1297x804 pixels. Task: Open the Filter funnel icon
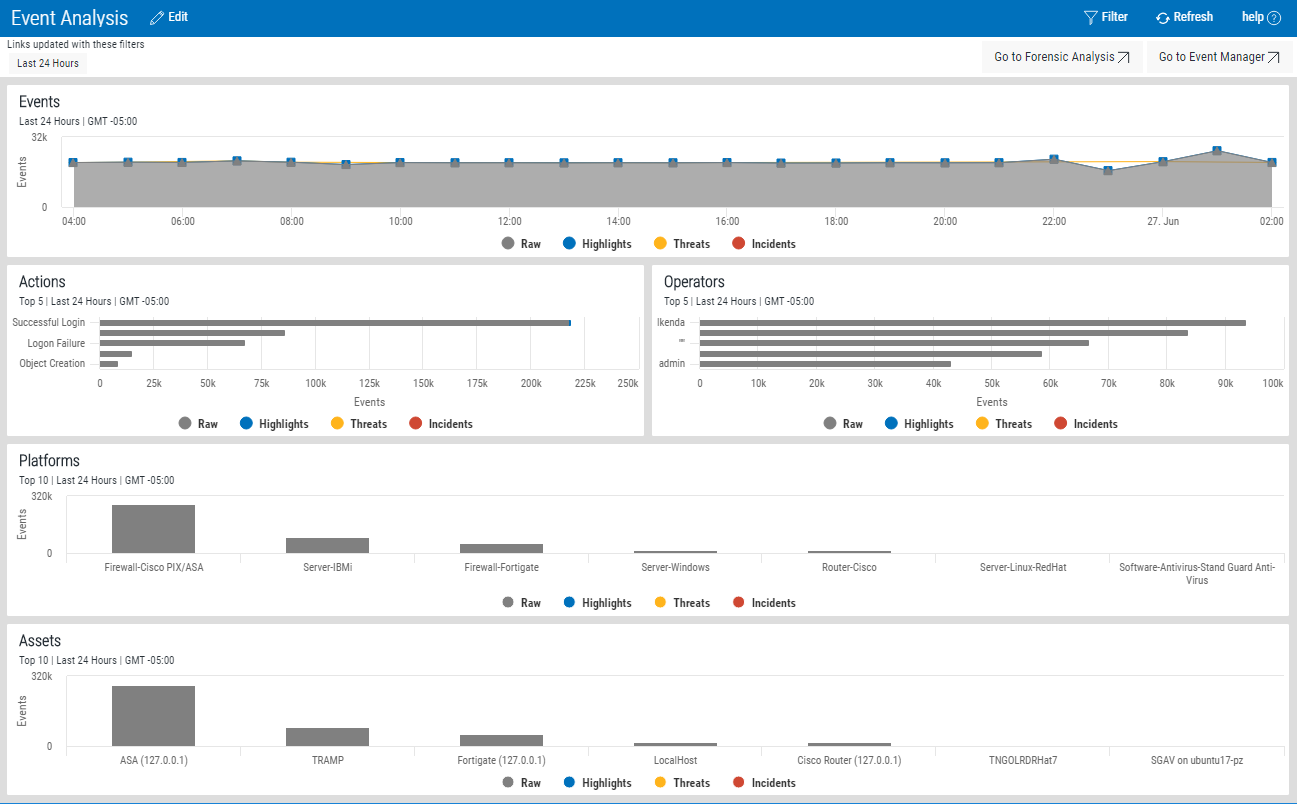pyautogui.click(x=1090, y=18)
